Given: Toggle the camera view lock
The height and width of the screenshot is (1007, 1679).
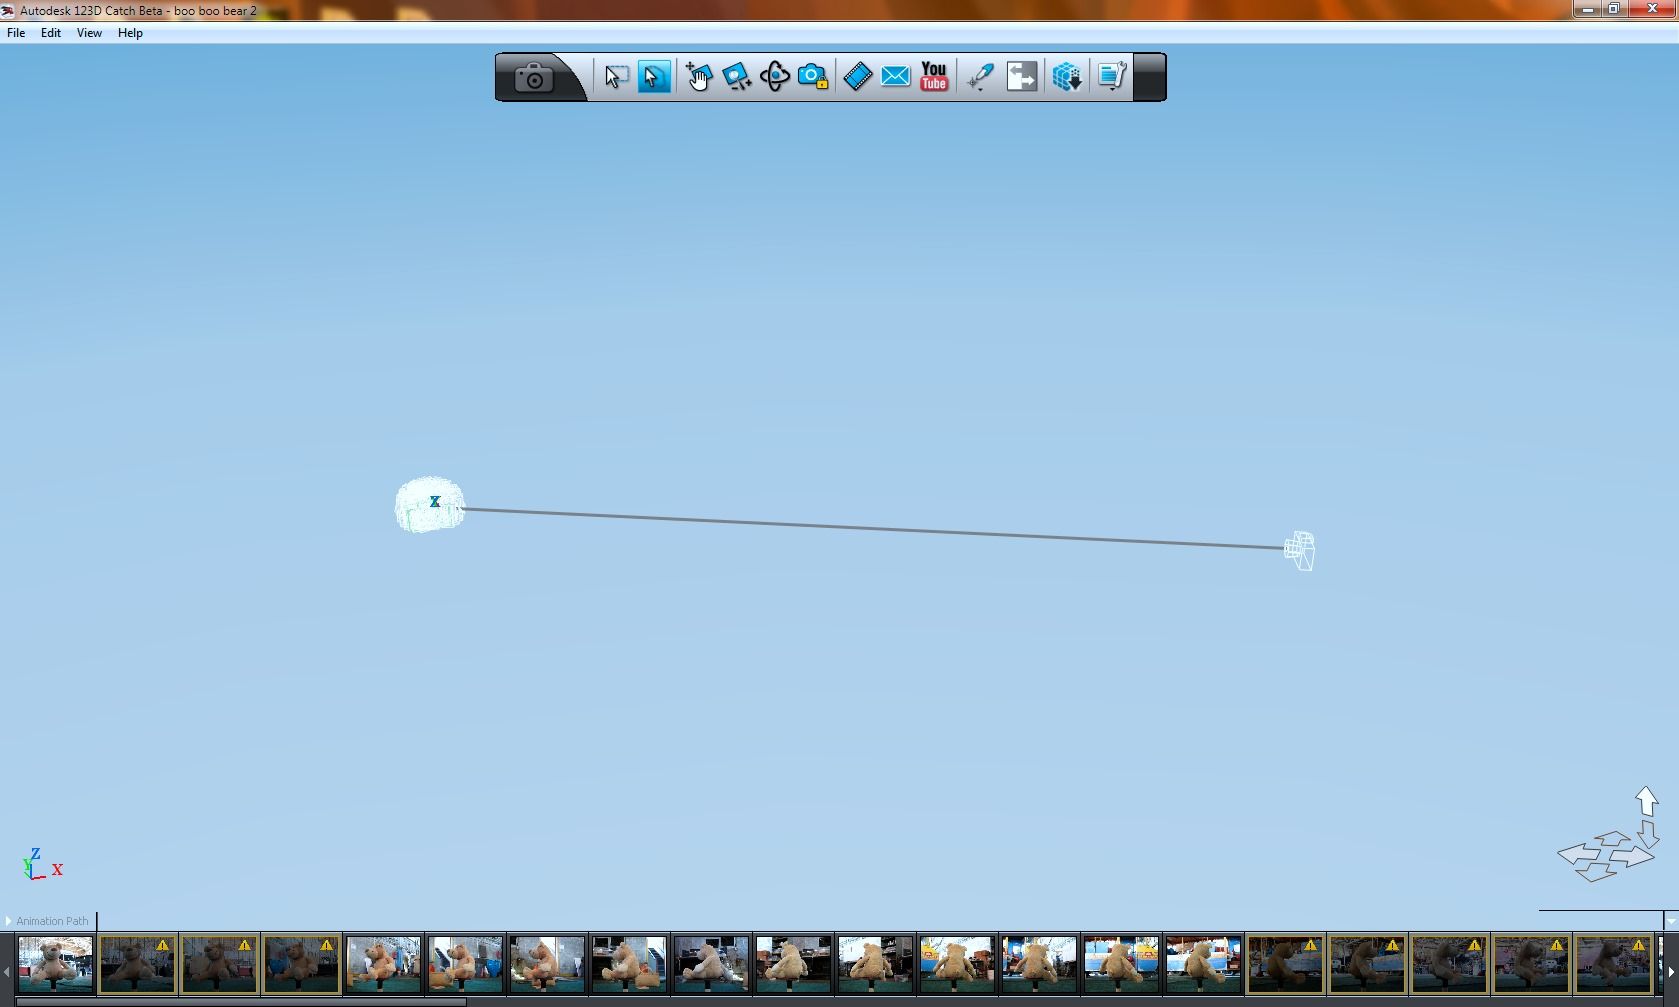Looking at the screenshot, I should point(812,76).
